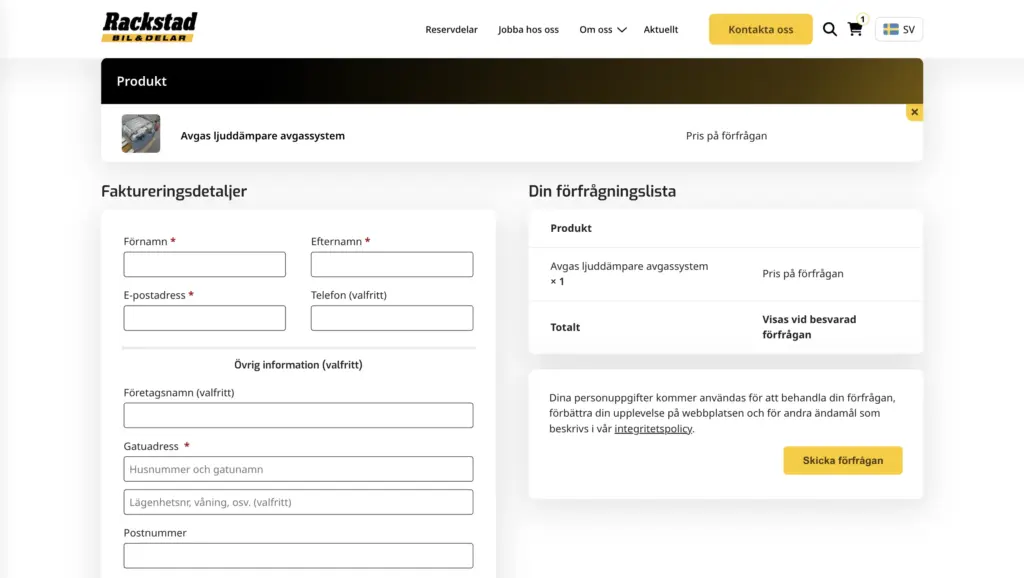Click the product thumbnail for Avgas ljuddämpare

click(140, 133)
